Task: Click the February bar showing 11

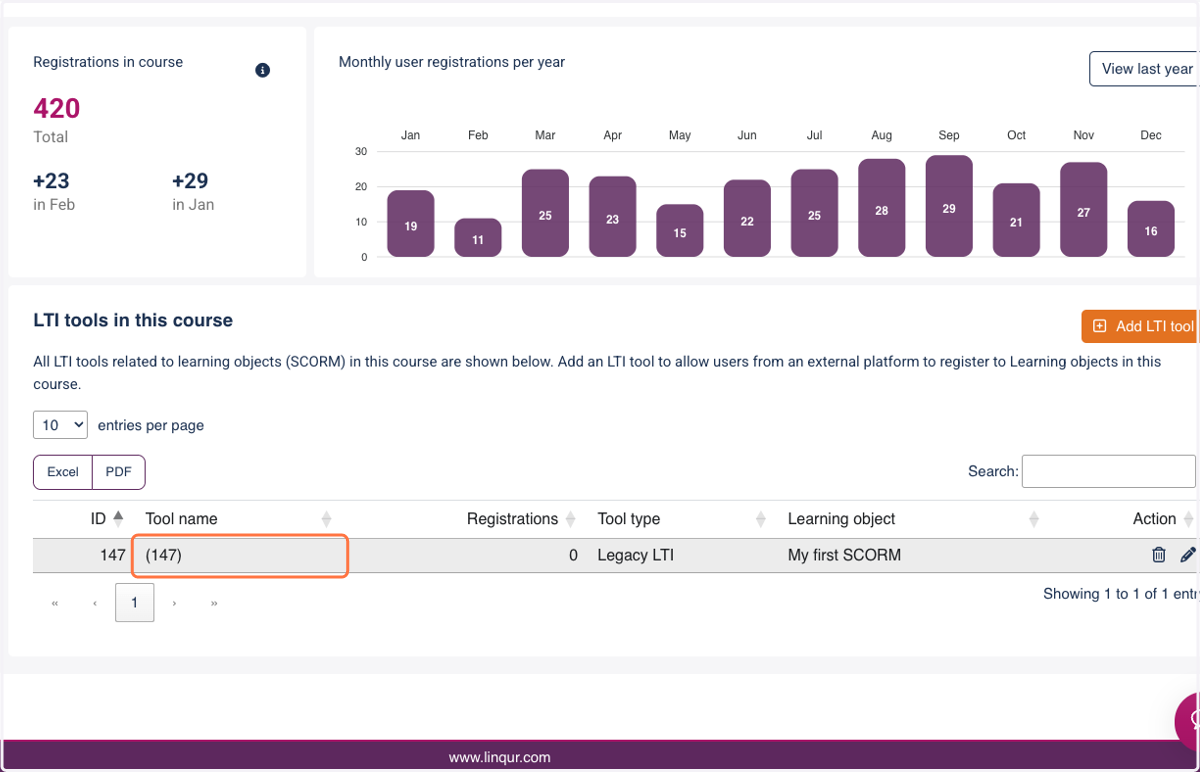Action: 478,238
